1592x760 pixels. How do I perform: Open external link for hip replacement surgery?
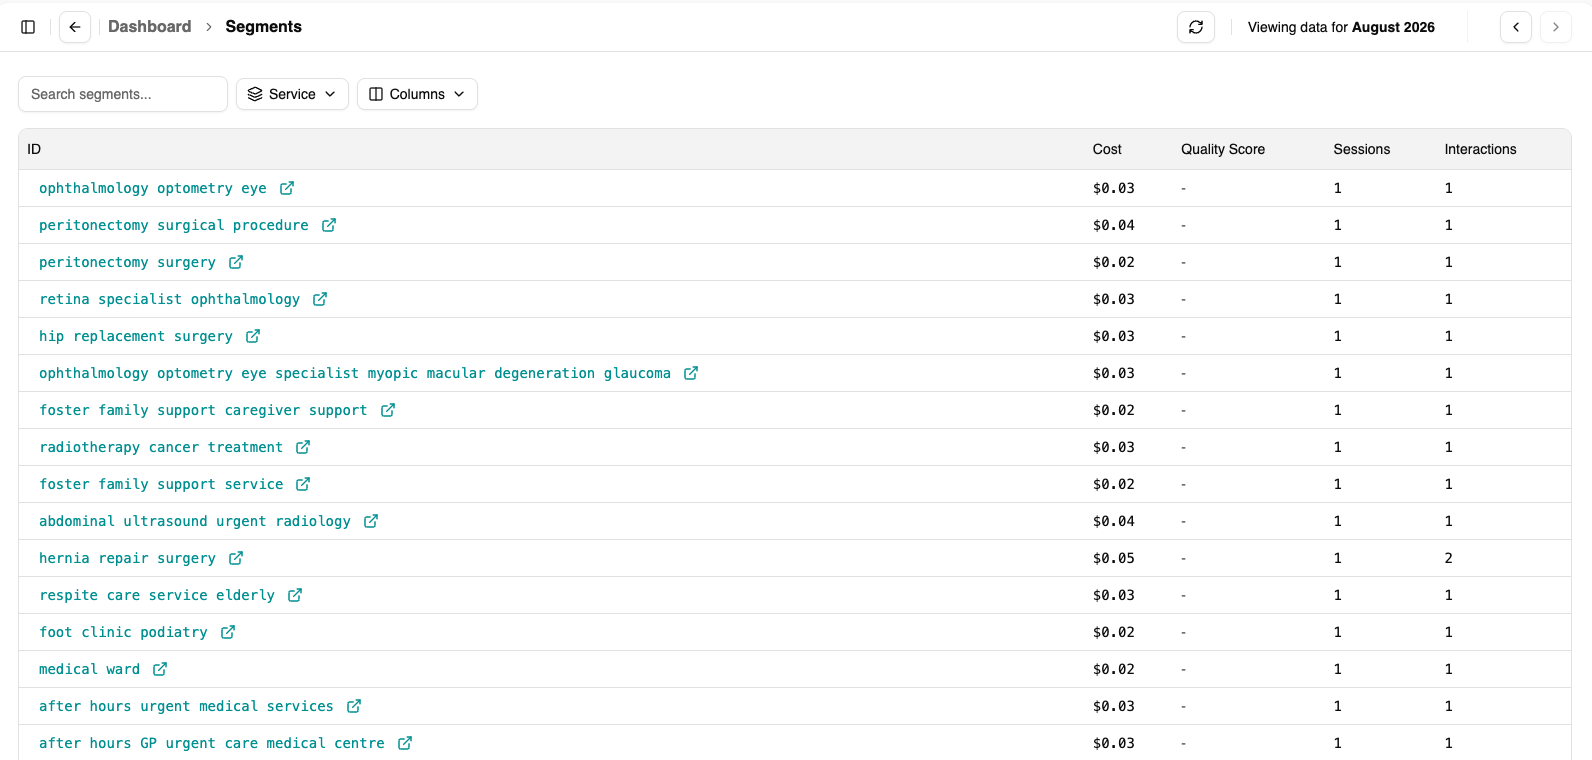(x=253, y=336)
